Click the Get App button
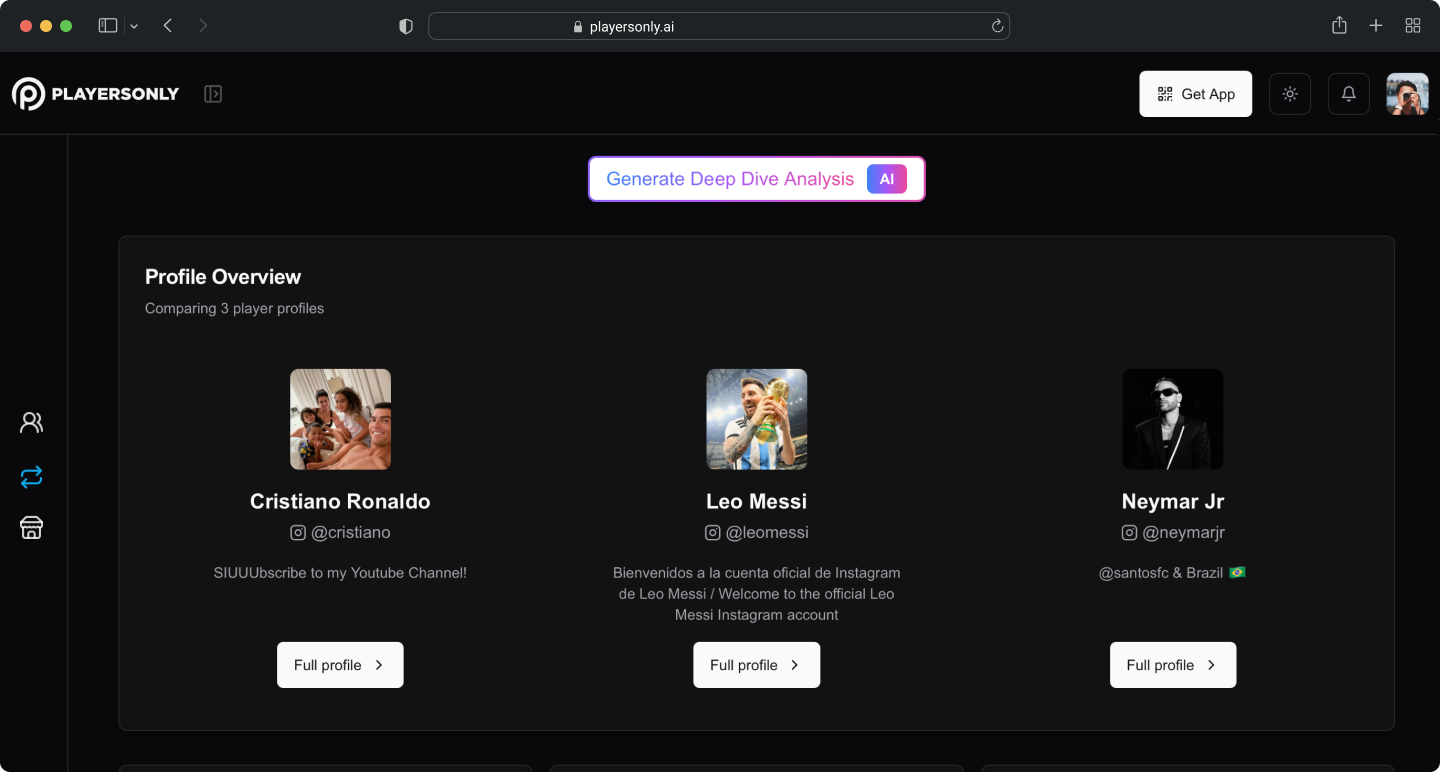 coord(1195,94)
